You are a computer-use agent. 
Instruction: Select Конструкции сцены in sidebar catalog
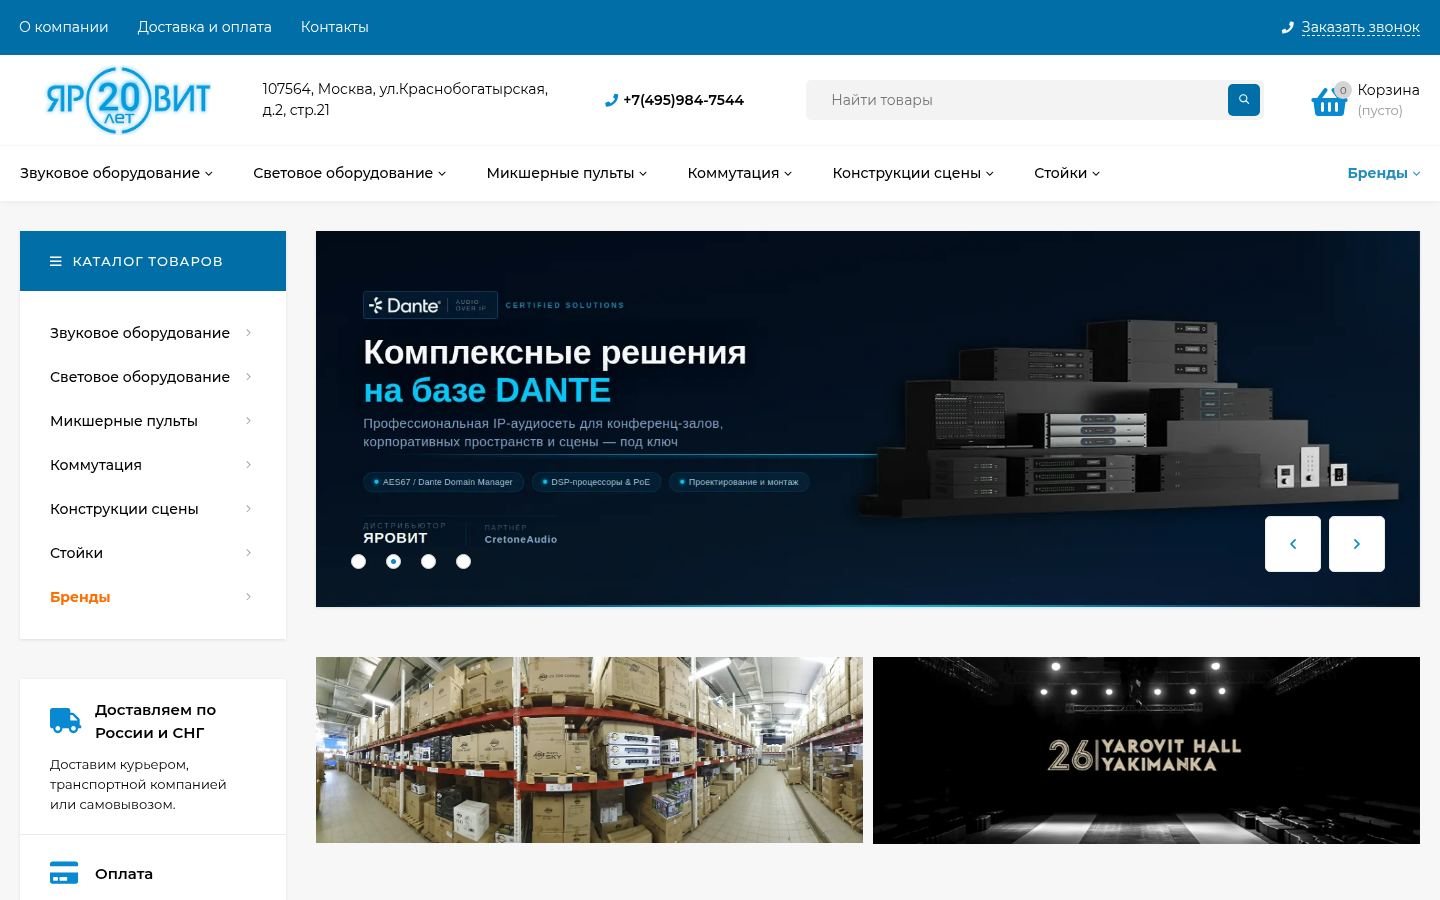[x=124, y=509]
